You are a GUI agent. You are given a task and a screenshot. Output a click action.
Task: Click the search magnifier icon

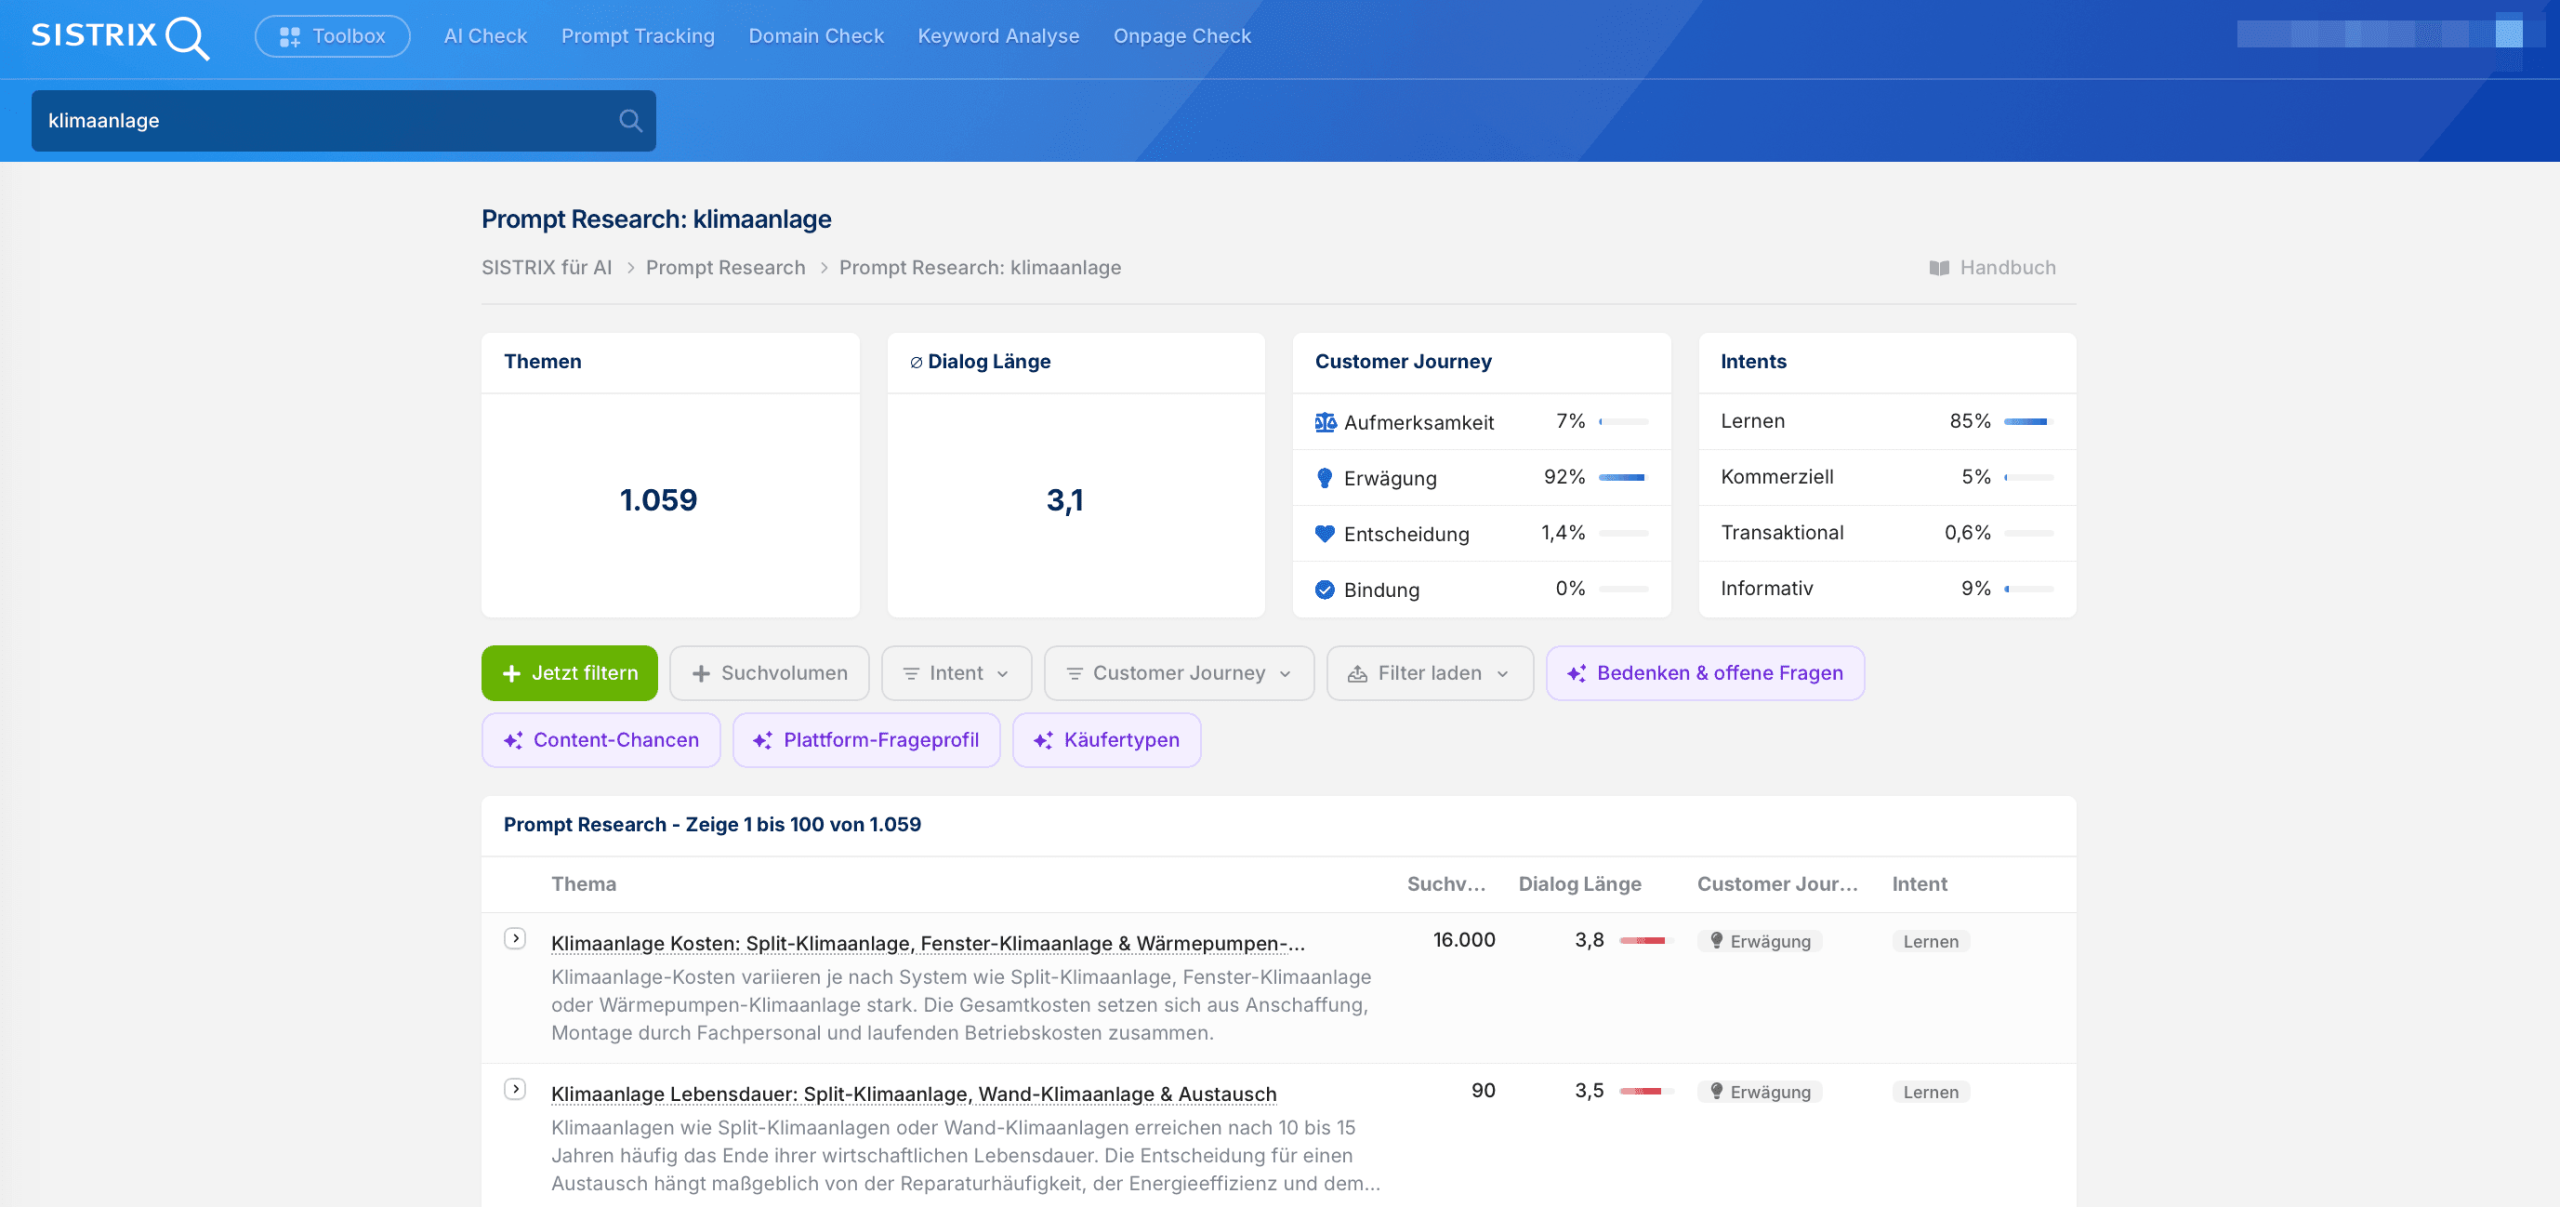630,121
